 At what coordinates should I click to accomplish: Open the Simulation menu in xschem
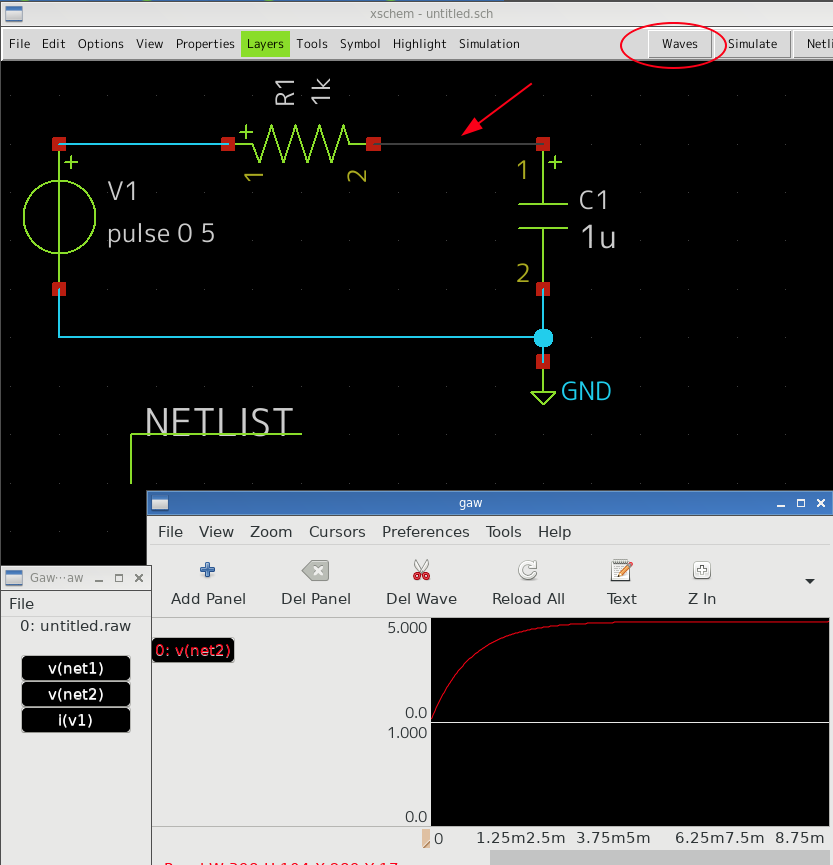pos(489,44)
